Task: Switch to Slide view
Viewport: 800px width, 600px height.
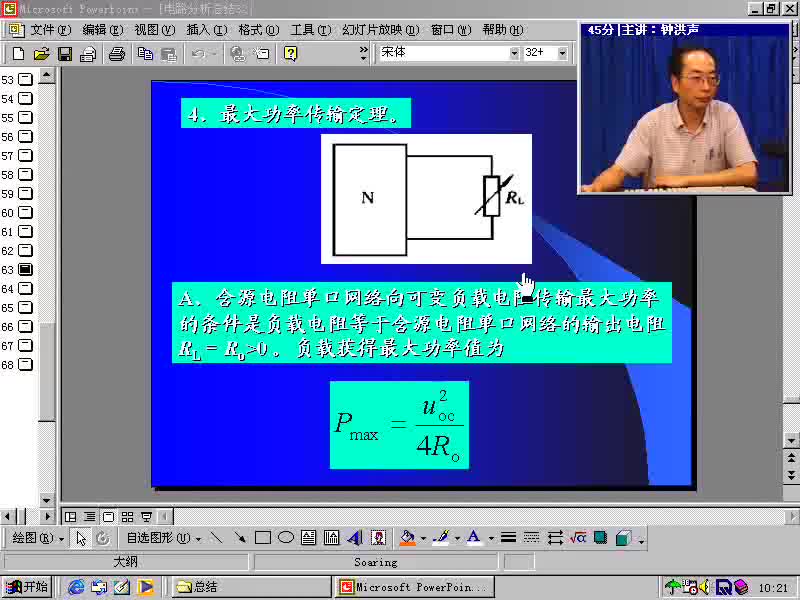Action: pyautogui.click(x=108, y=517)
